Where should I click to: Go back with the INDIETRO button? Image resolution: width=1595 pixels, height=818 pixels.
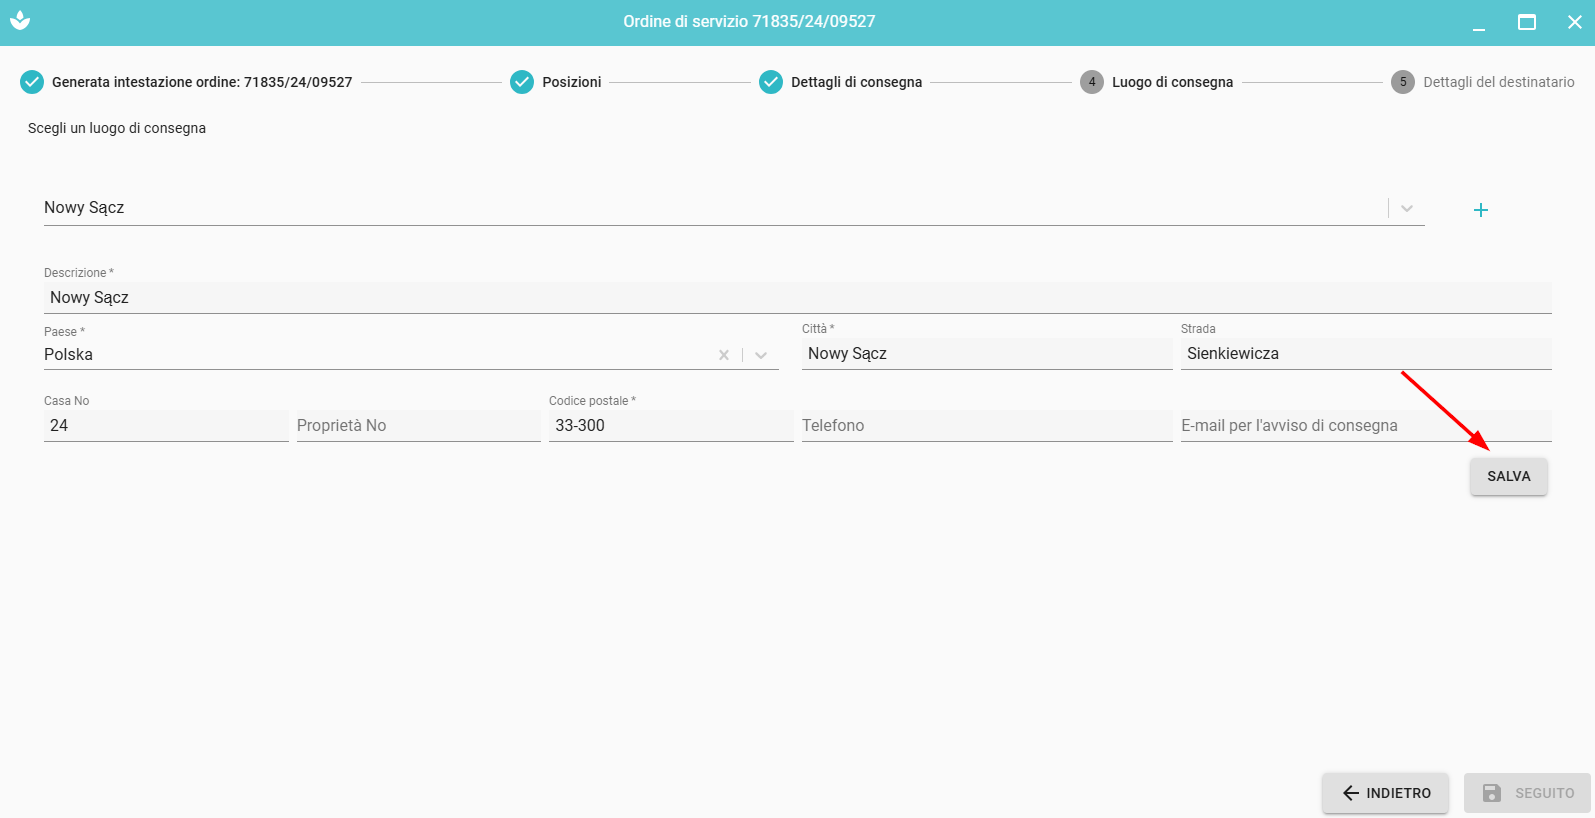[x=1385, y=793]
